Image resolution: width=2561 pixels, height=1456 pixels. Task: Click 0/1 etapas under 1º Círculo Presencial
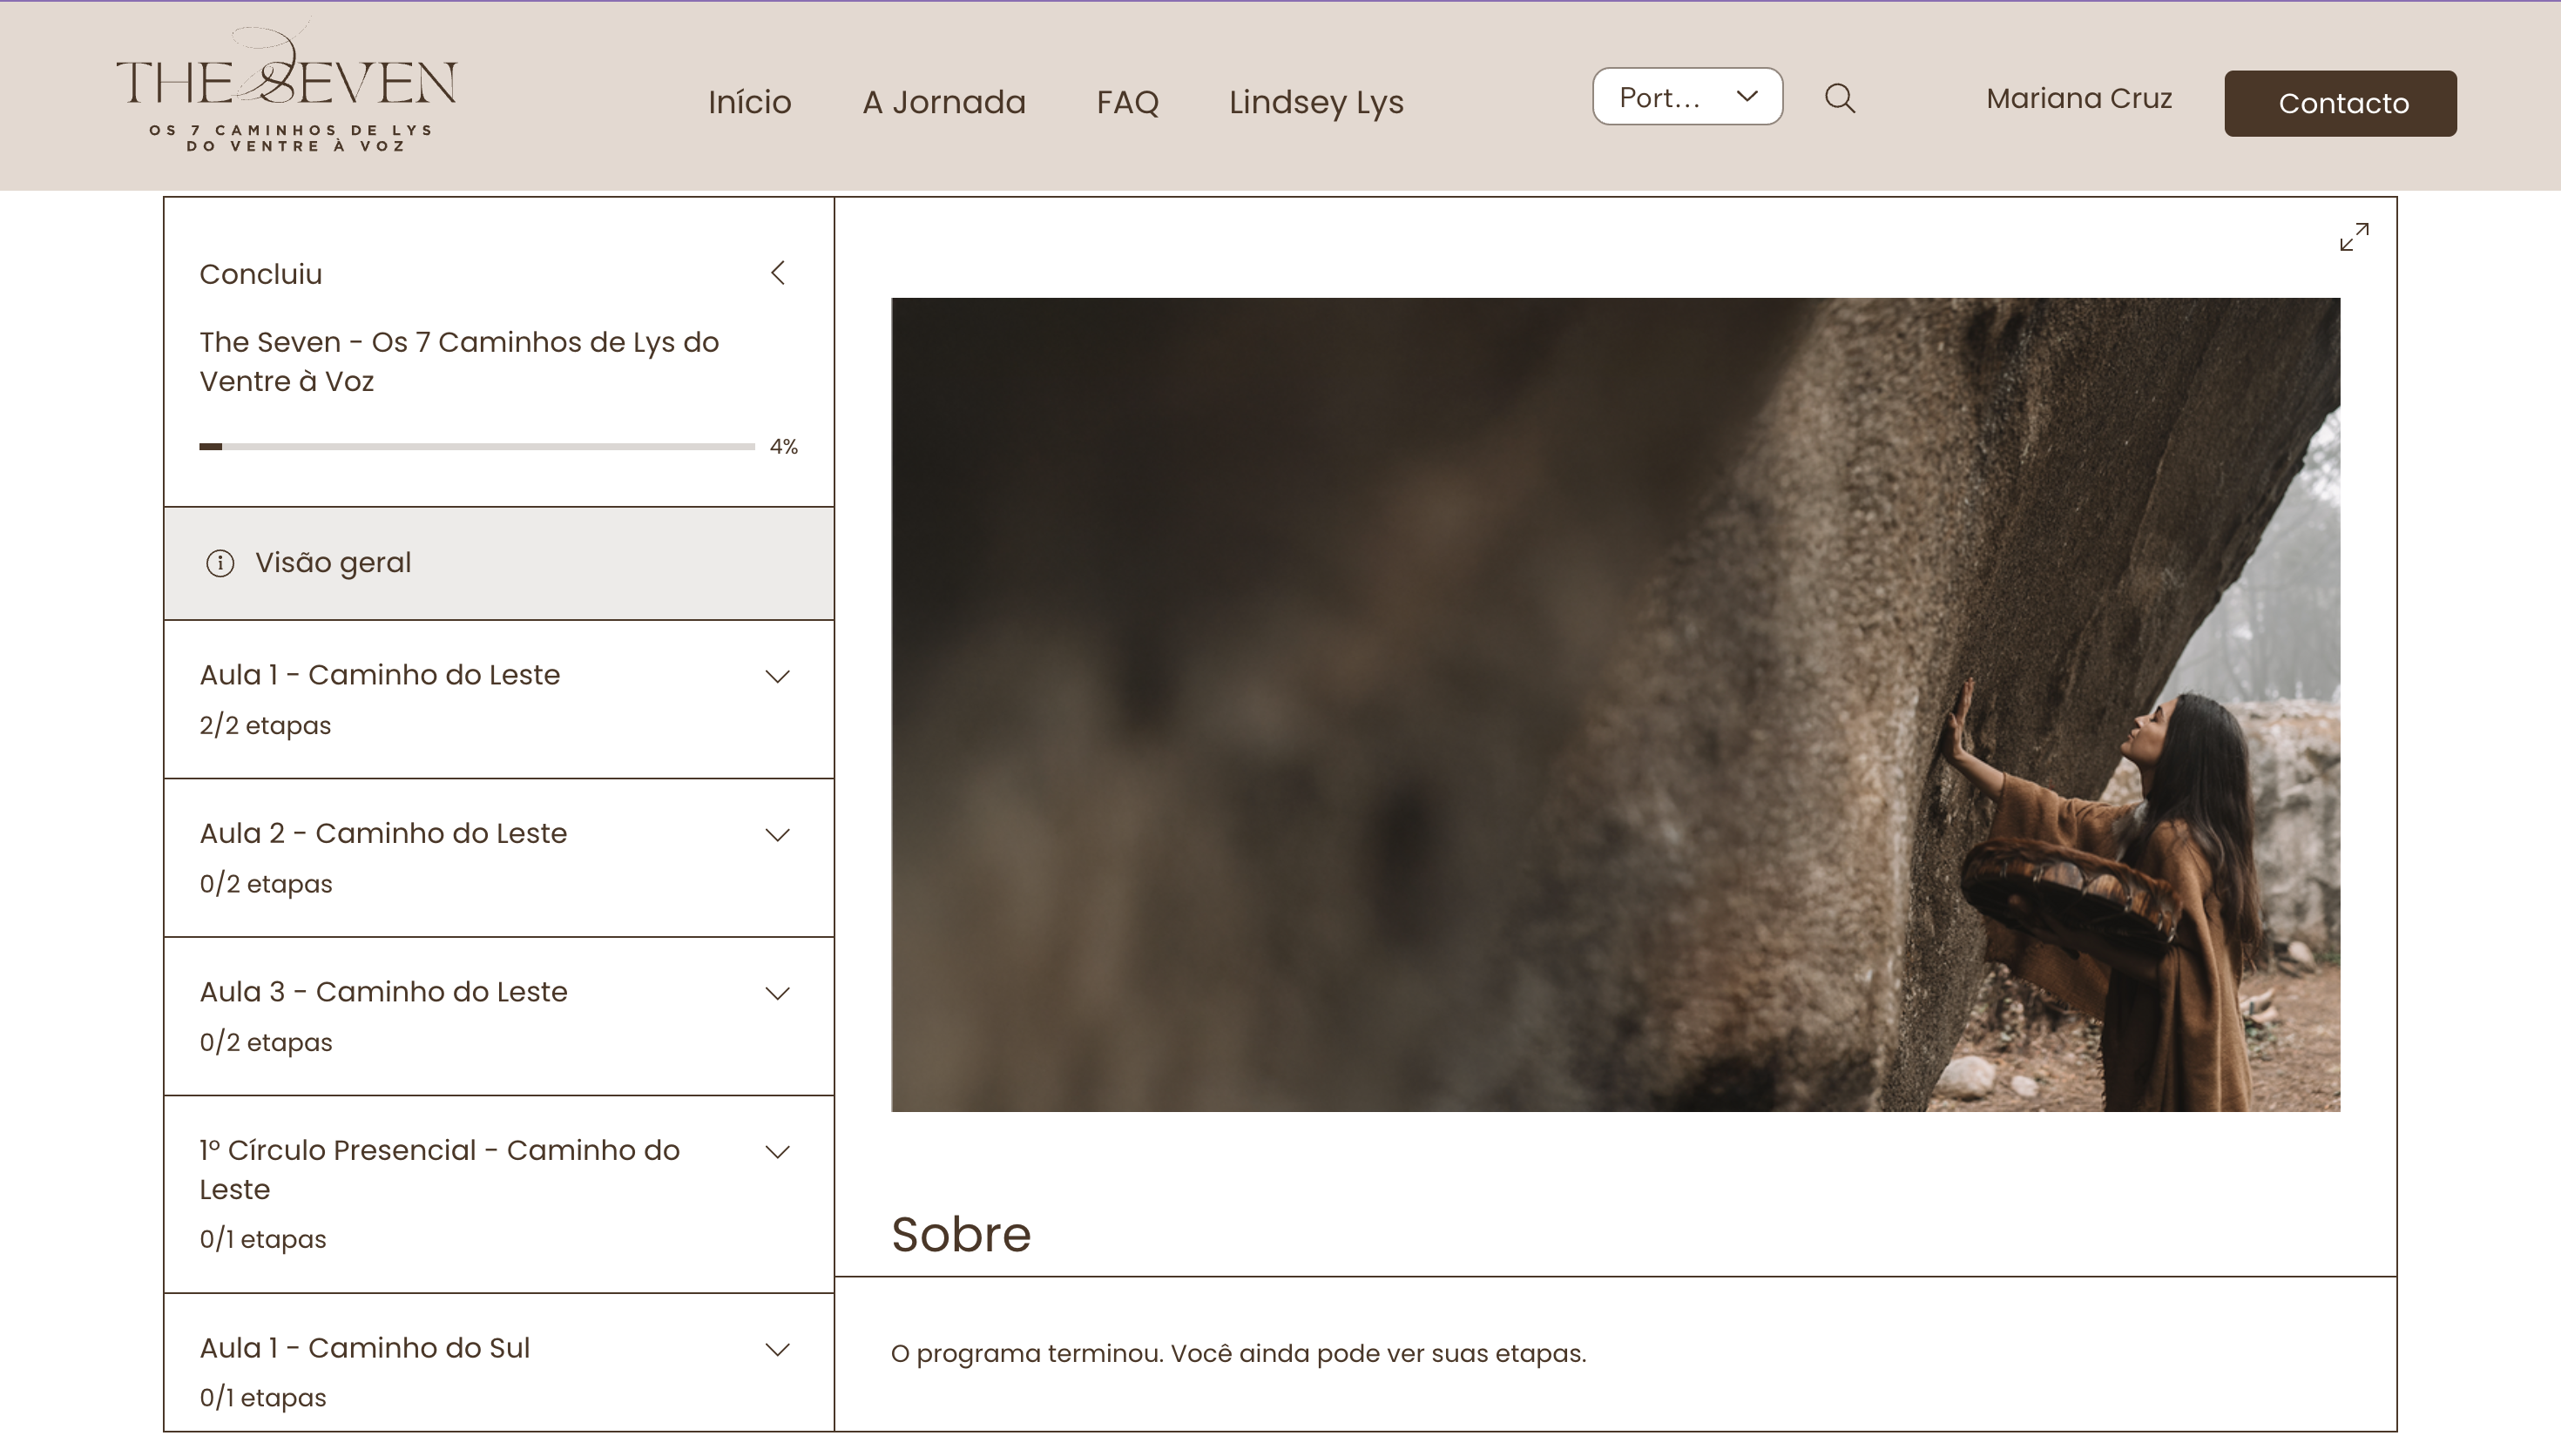pos(263,1239)
